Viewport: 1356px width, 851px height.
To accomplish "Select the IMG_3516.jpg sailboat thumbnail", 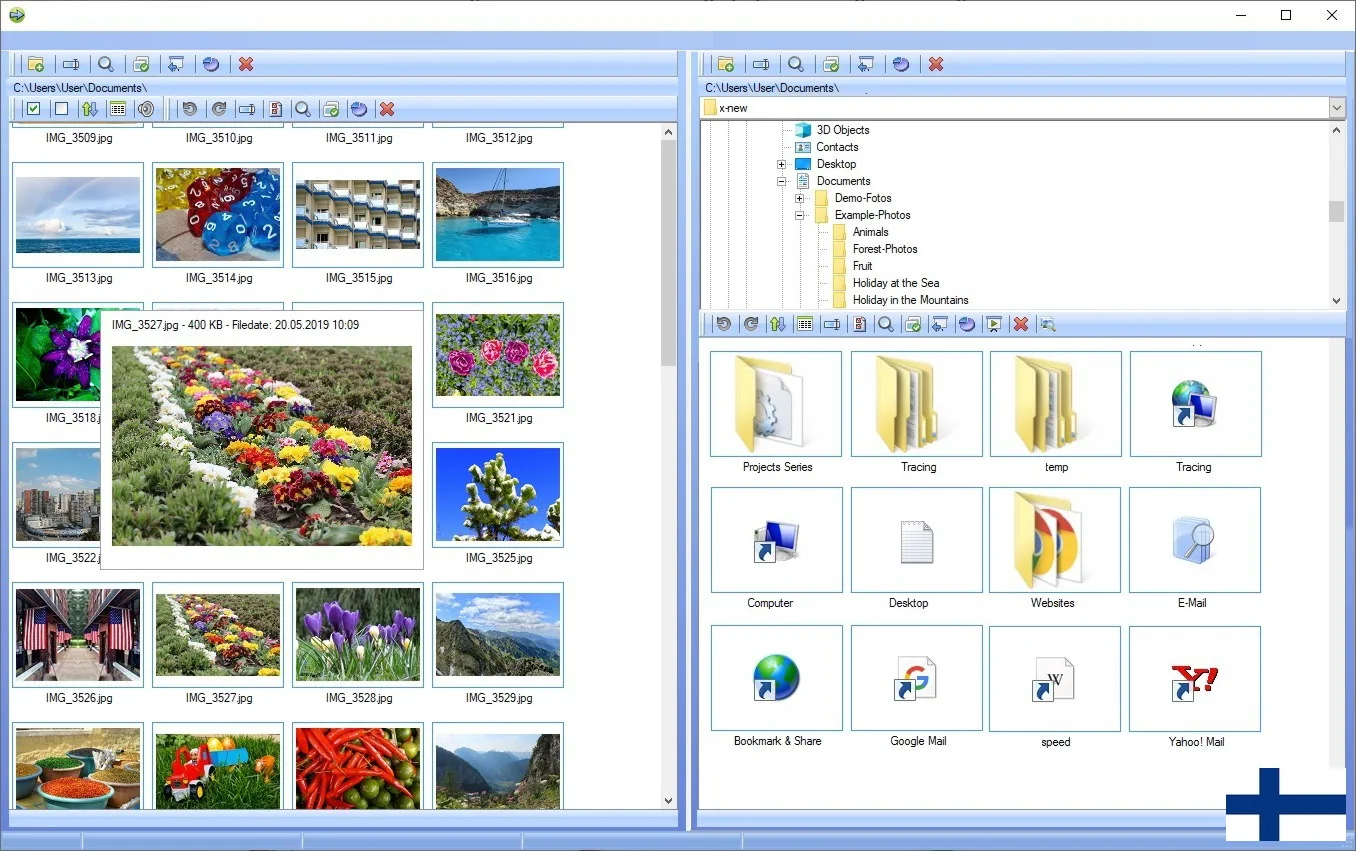I will 497,215.
